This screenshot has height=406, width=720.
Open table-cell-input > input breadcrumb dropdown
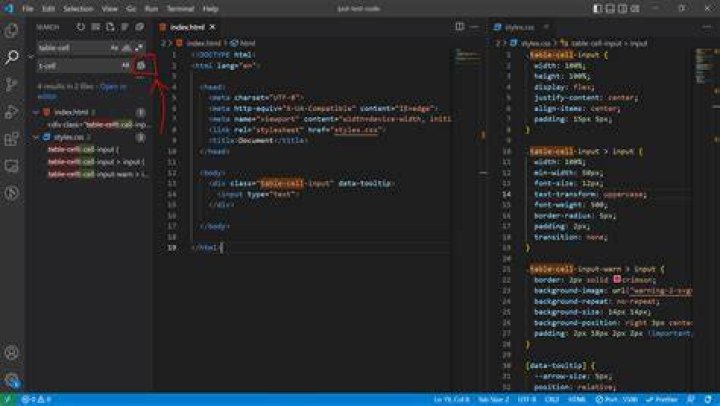click(x=604, y=43)
